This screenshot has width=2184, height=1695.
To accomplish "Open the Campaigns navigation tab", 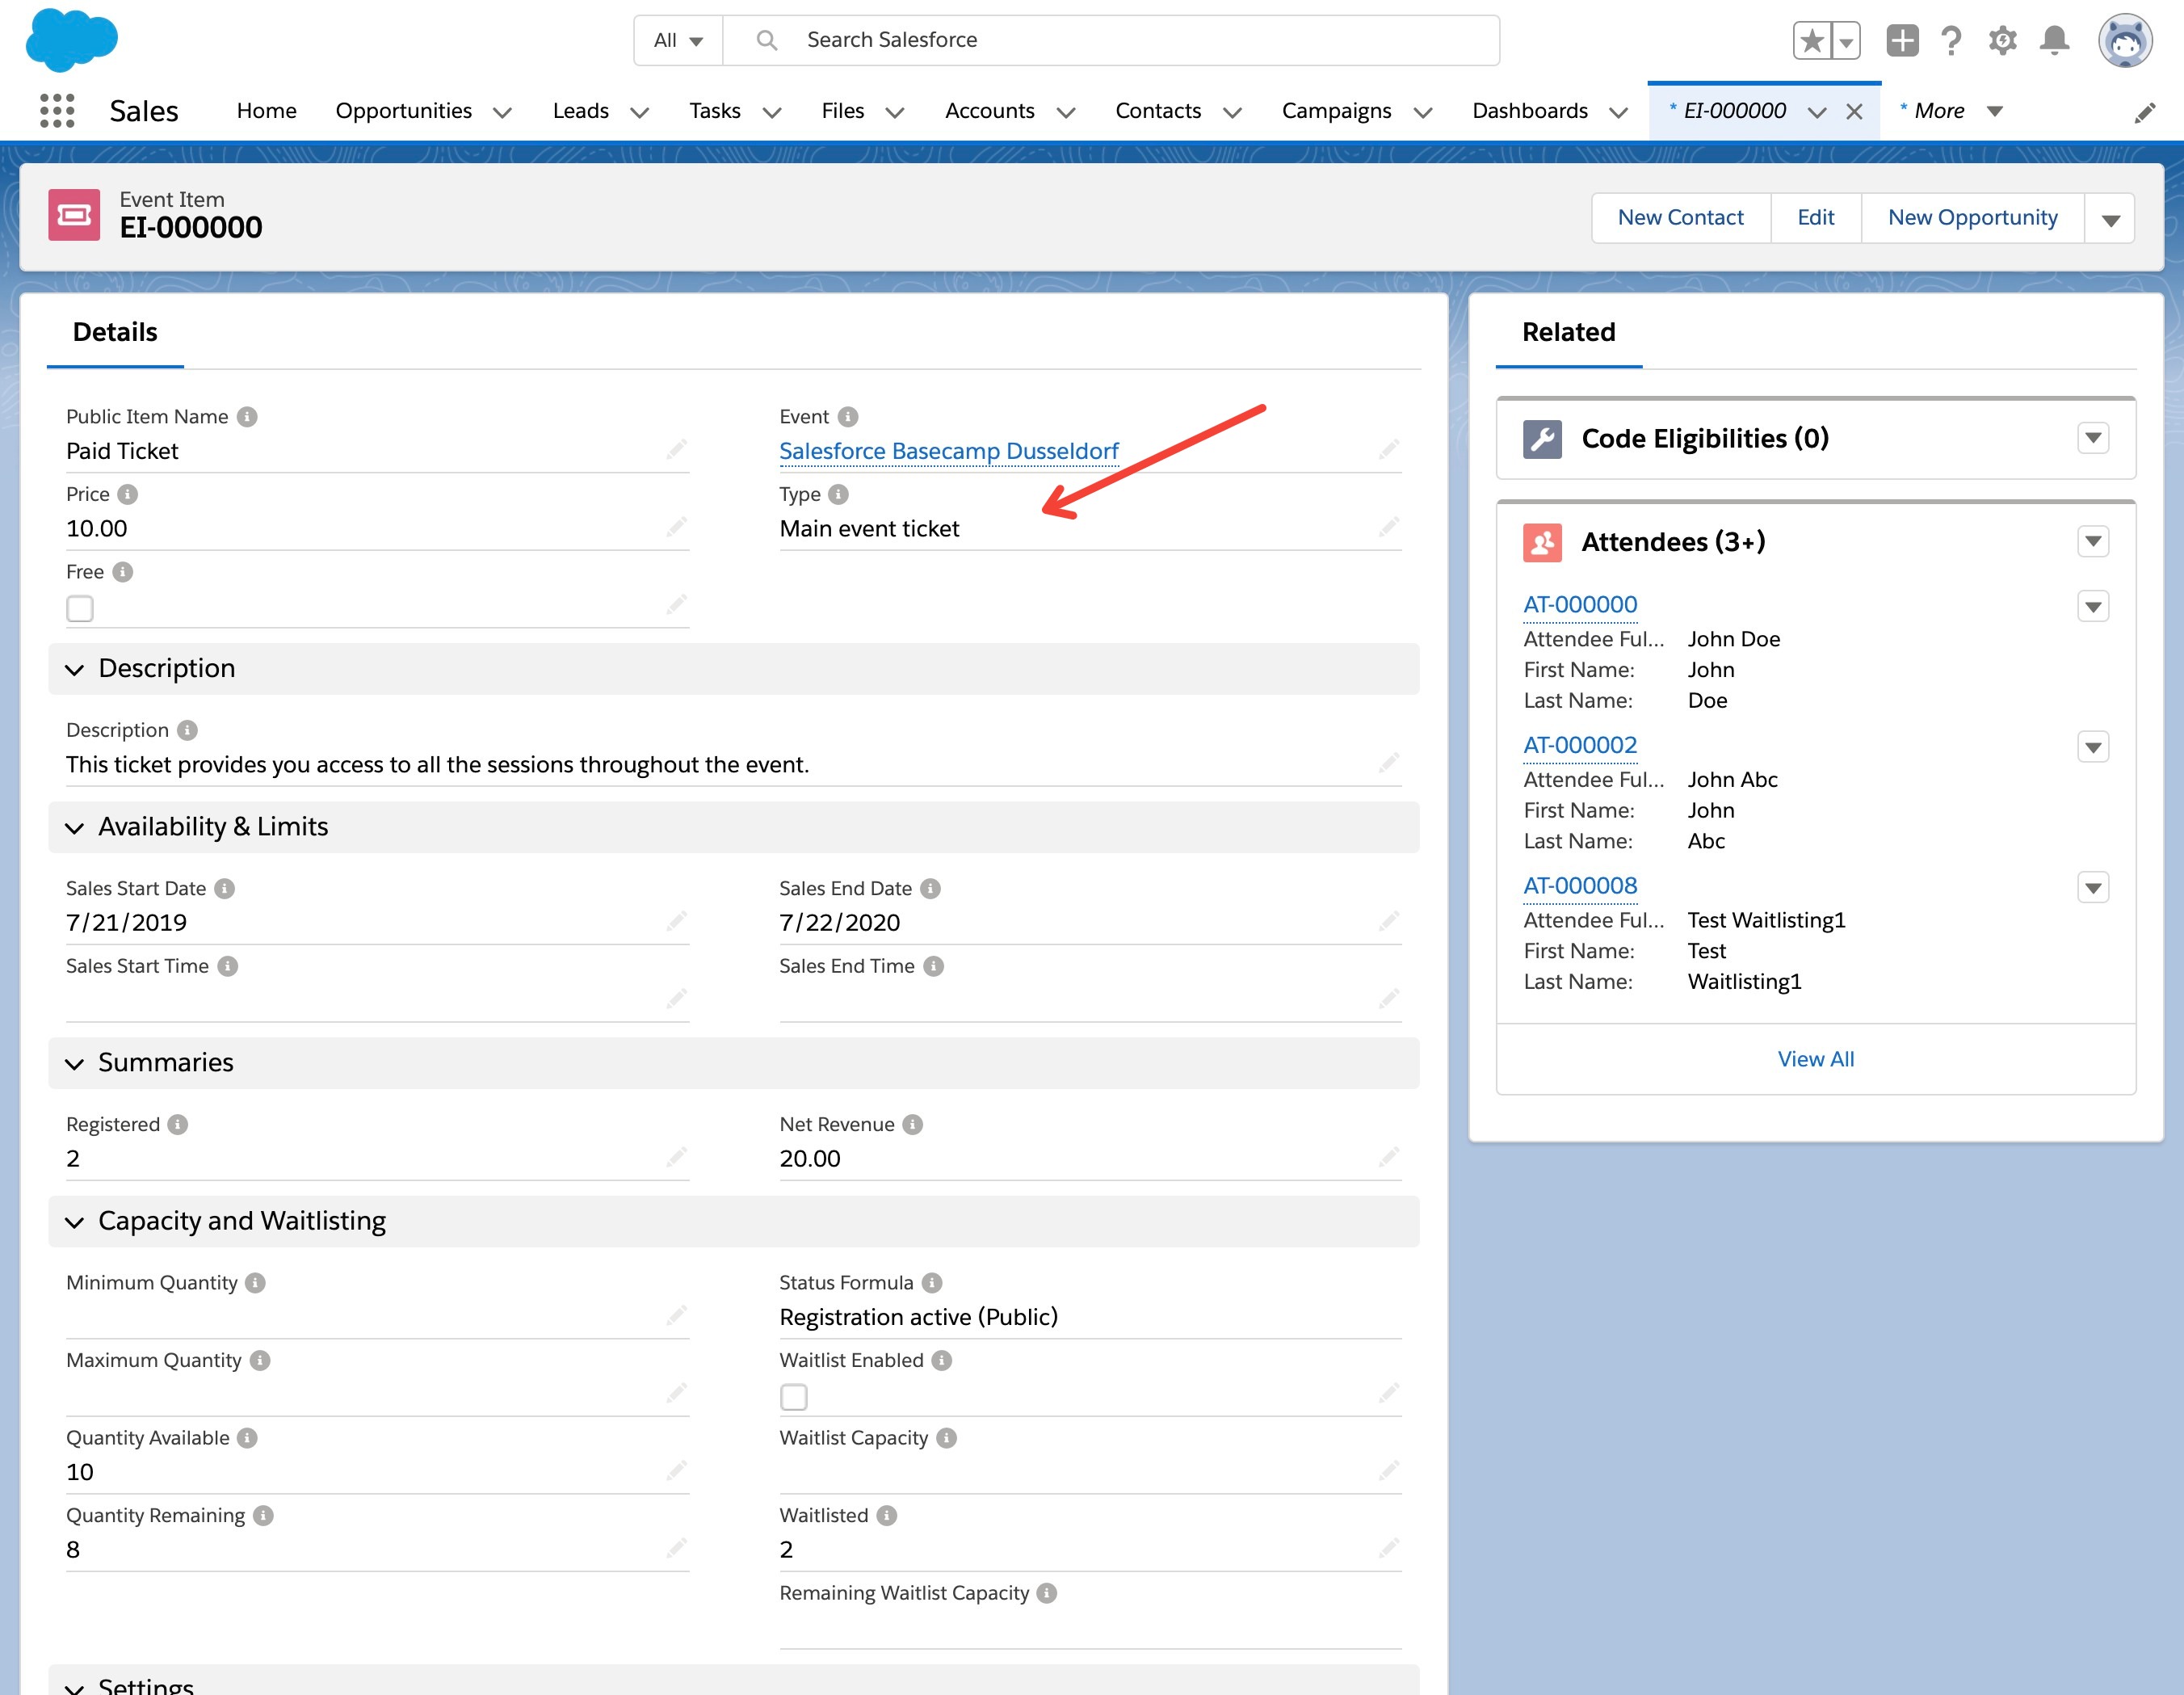I will pos(1336,111).
